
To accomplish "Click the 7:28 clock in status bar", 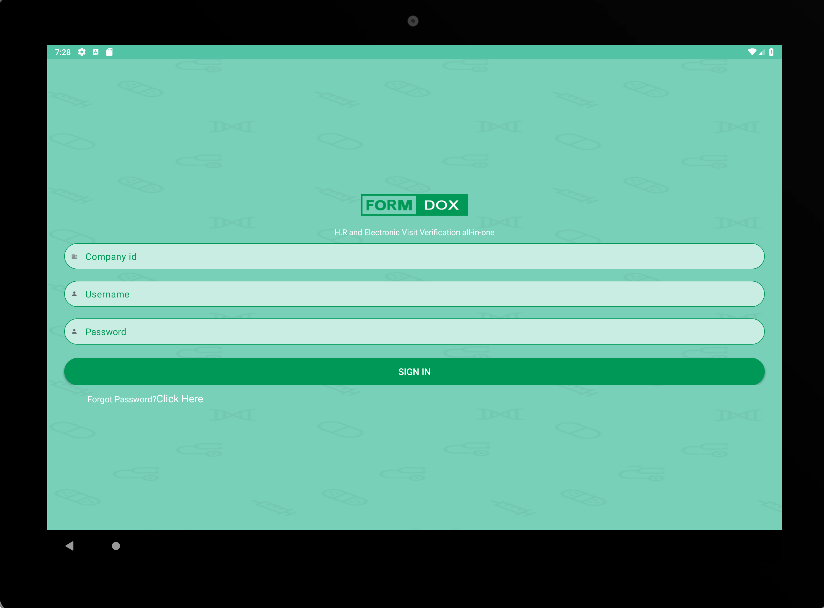I will click(63, 52).
